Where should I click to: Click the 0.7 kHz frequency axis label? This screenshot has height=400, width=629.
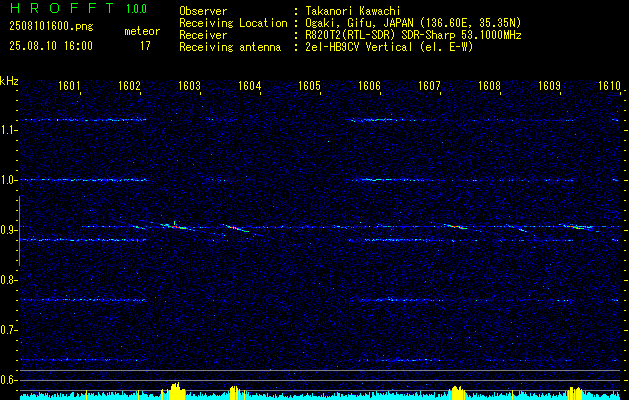tap(8, 330)
